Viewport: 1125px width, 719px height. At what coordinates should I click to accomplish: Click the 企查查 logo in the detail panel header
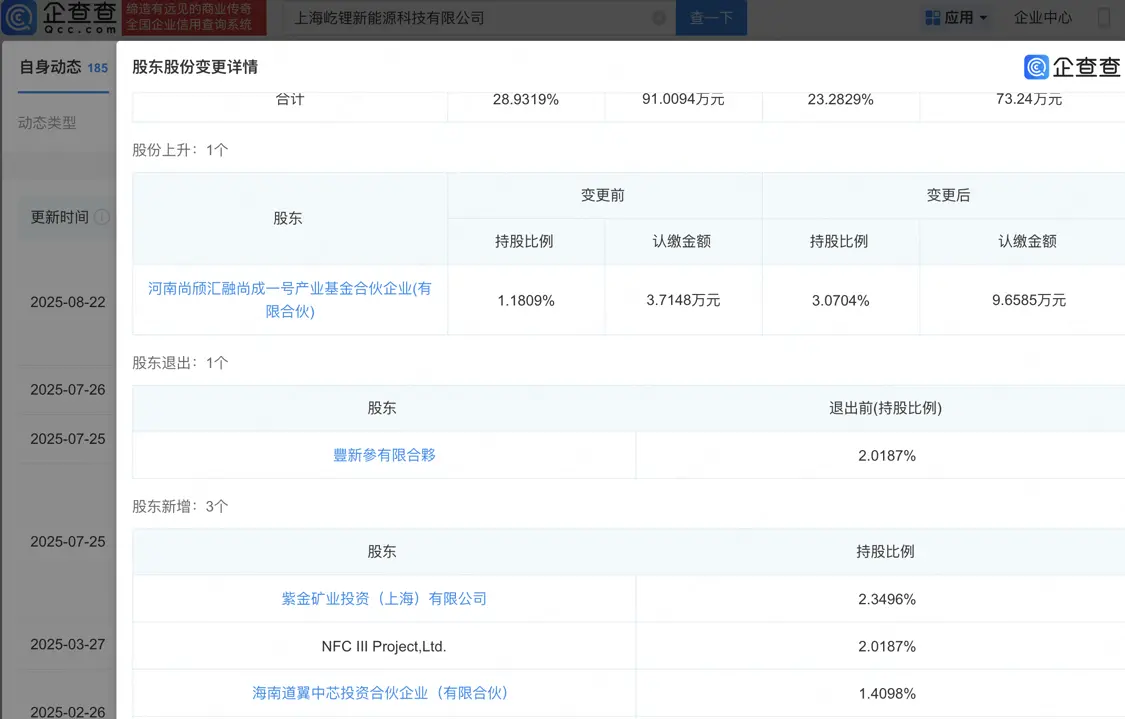(1072, 67)
